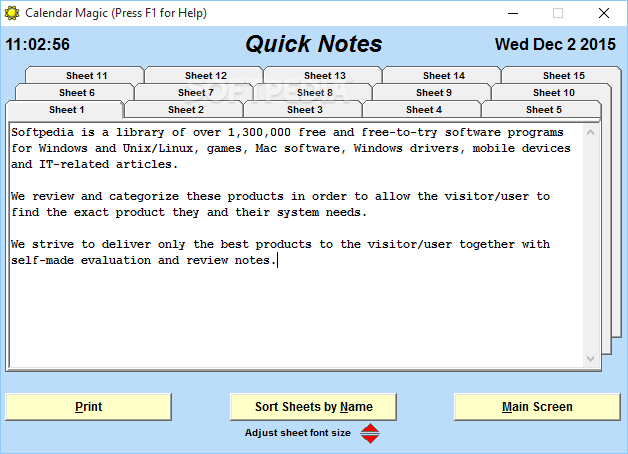Switch to the Sheet 1 tab
Screen dimensions: 628x454
(64, 110)
